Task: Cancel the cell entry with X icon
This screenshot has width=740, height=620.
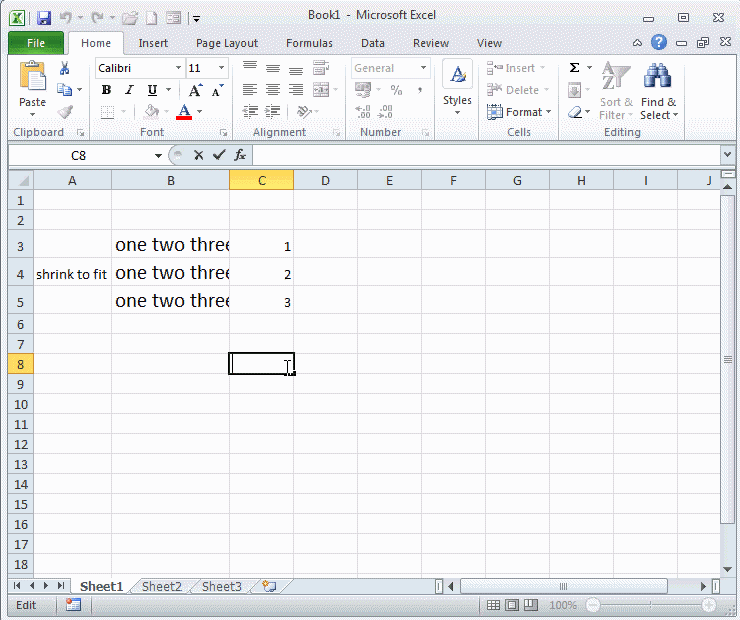Action: [x=198, y=155]
